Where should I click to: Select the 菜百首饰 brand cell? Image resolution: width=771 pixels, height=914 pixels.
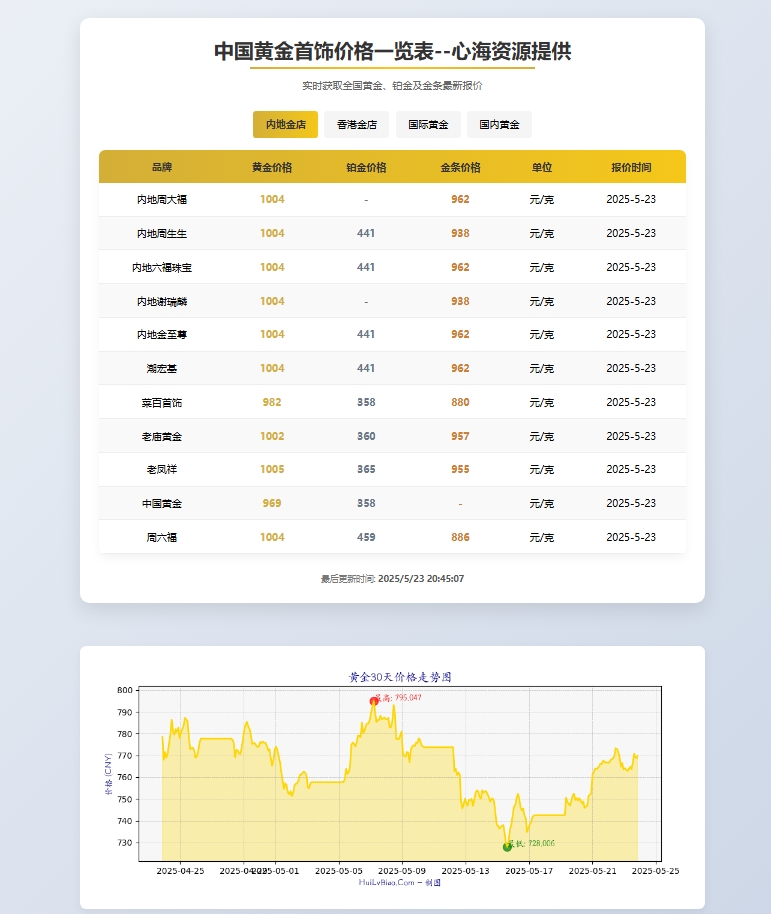(162, 402)
